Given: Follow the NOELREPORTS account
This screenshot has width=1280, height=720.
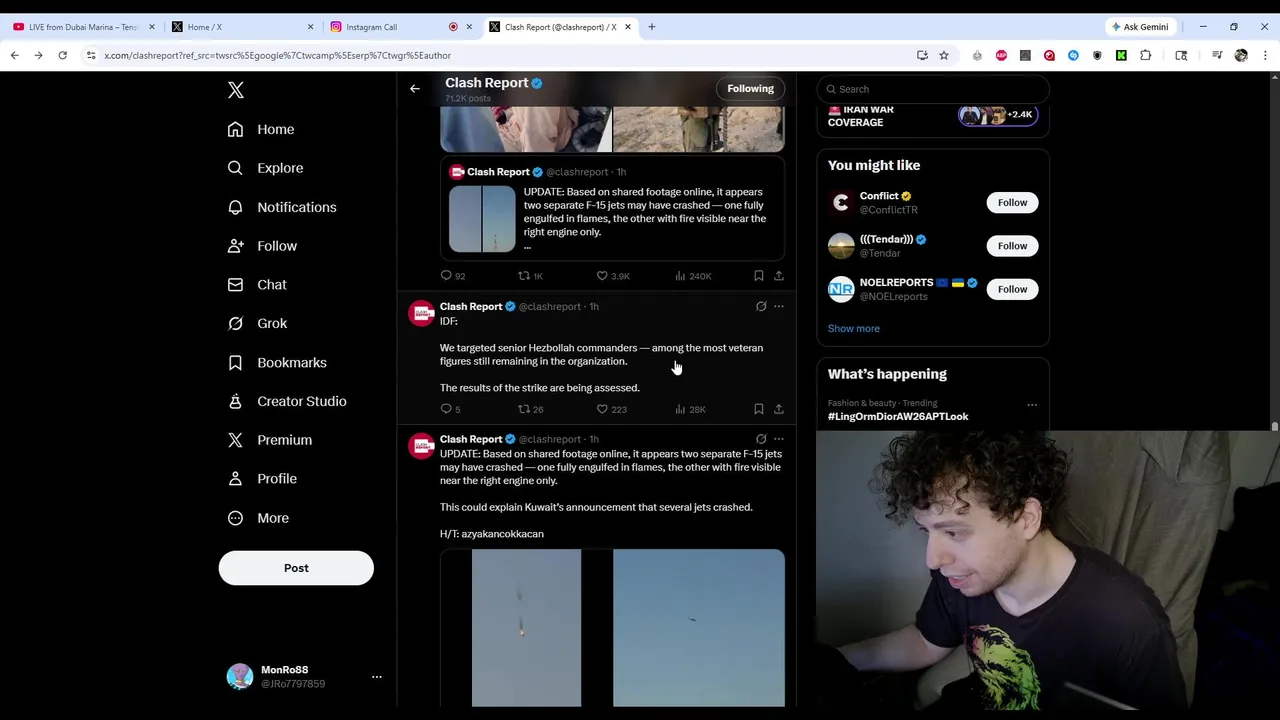Looking at the screenshot, I should (x=1012, y=289).
